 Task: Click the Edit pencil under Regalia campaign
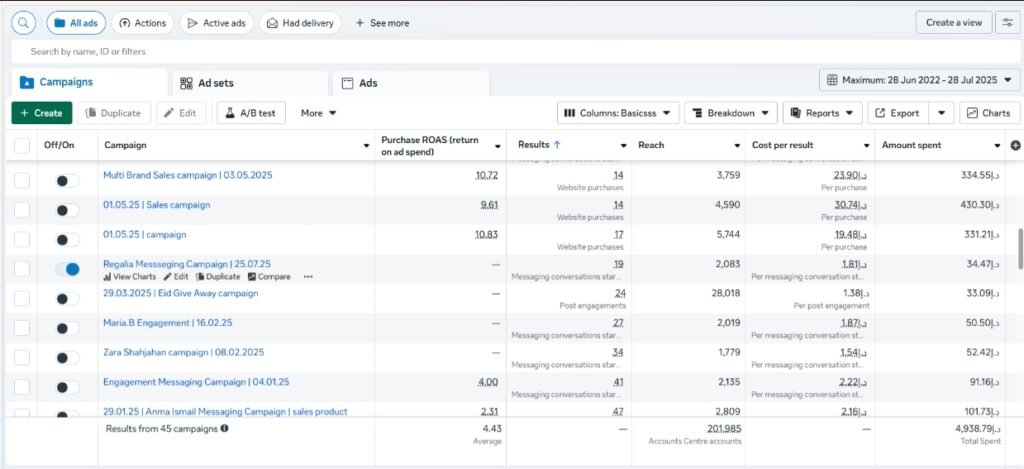coord(176,277)
